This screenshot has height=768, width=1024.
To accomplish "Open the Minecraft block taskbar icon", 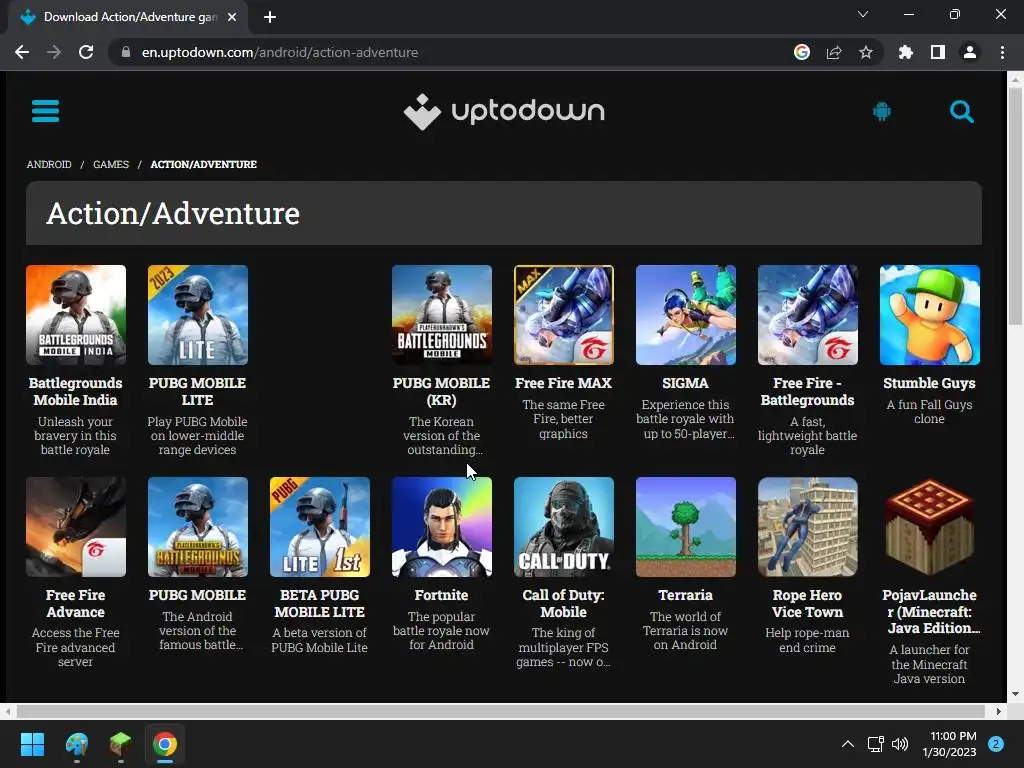I will click(121, 744).
